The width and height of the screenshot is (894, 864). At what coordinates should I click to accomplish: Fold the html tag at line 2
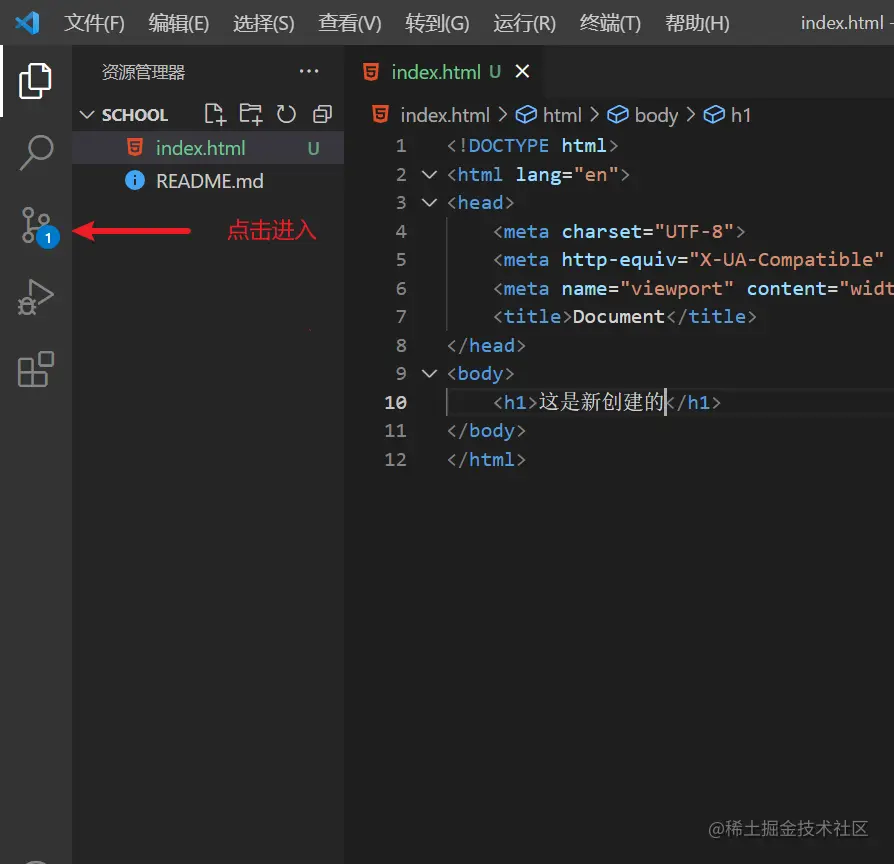[x=430, y=175]
